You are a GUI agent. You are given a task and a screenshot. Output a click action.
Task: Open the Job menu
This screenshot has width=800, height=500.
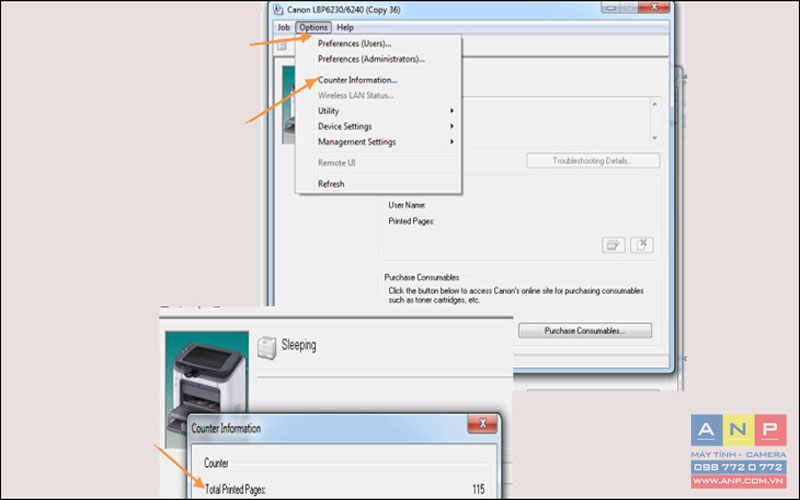click(283, 28)
